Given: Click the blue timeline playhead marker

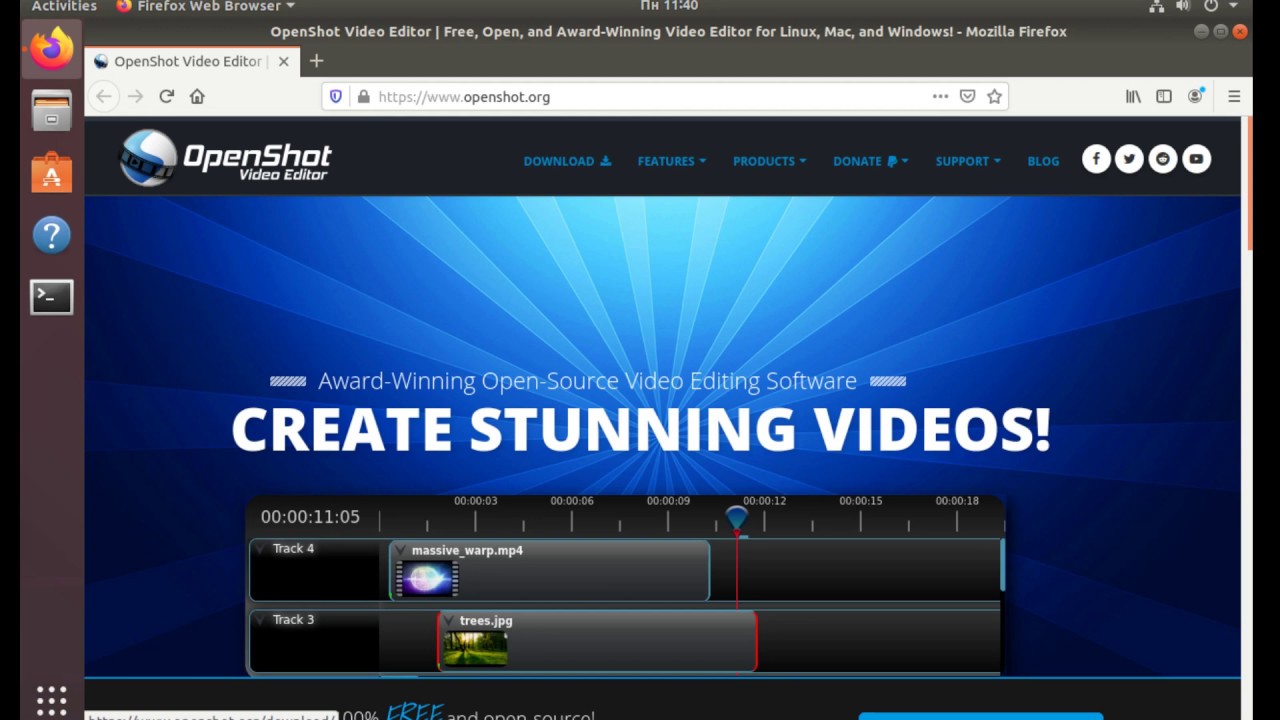Looking at the screenshot, I should pyautogui.click(x=736, y=518).
